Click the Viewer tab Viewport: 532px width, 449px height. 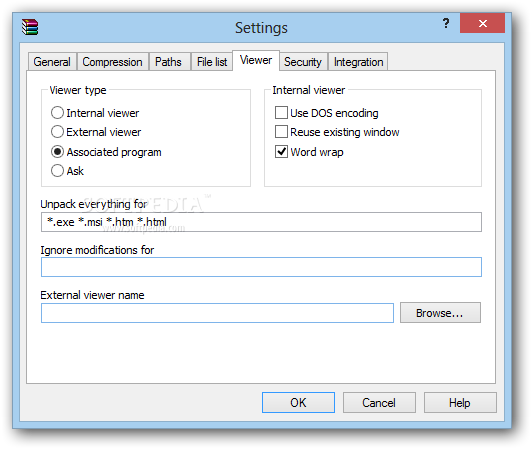click(x=256, y=60)
